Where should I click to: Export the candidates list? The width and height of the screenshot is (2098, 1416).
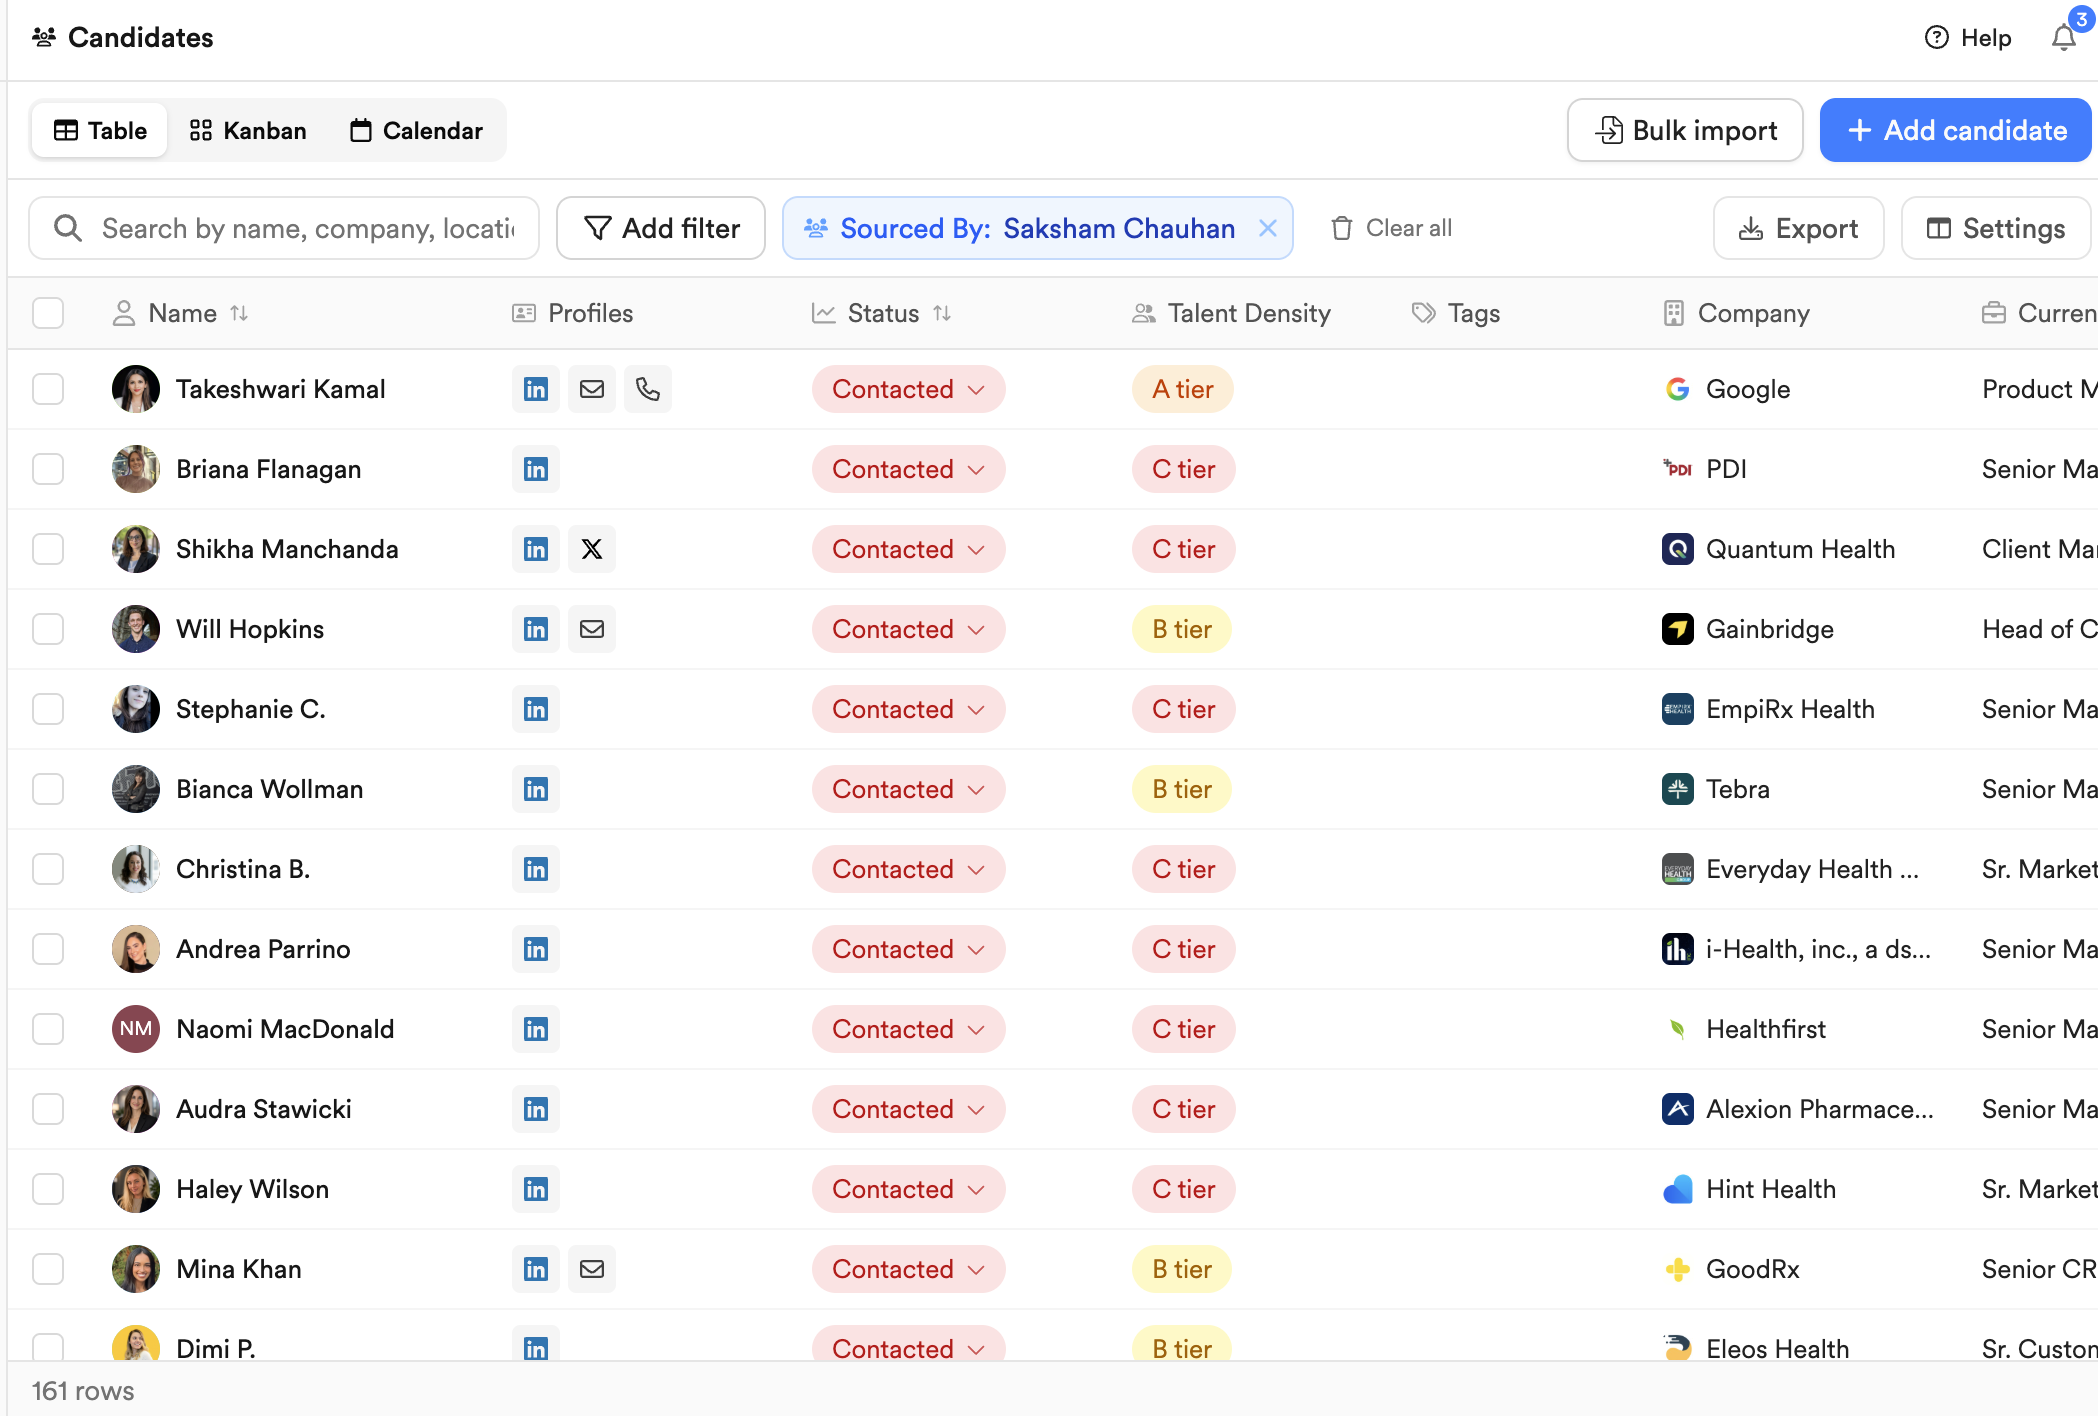1798,228
